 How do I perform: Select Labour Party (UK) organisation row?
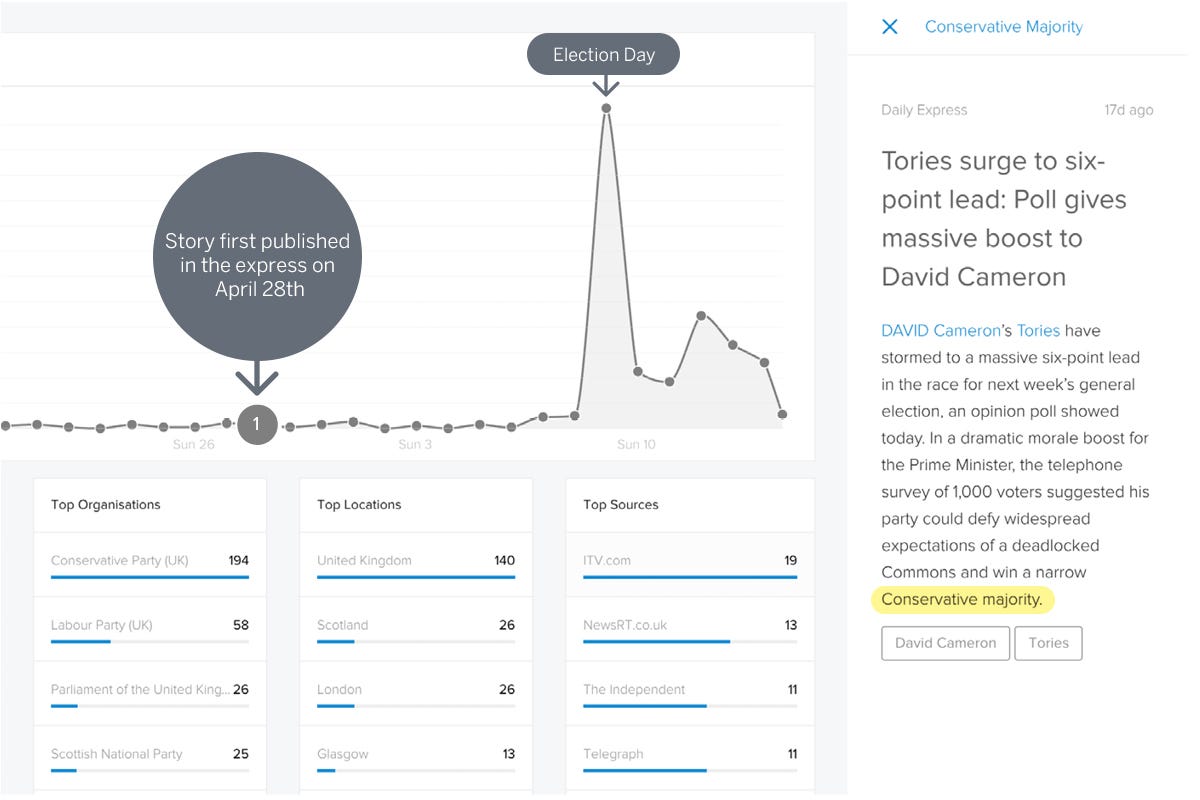[x=150, y=630]
